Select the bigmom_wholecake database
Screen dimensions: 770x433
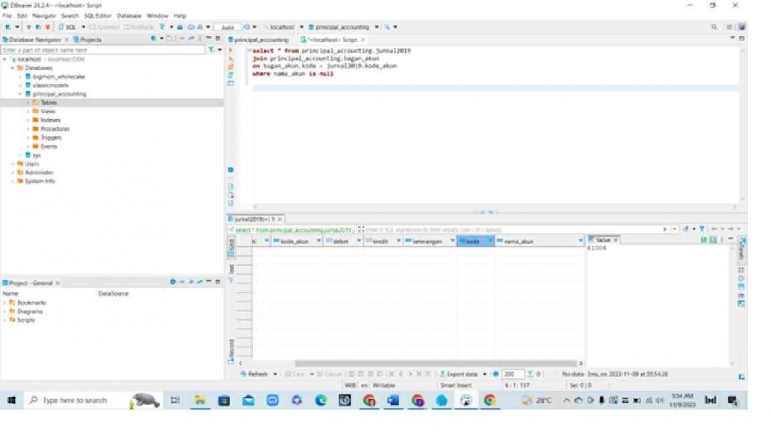pyautogui.click(x=58, y=77)
